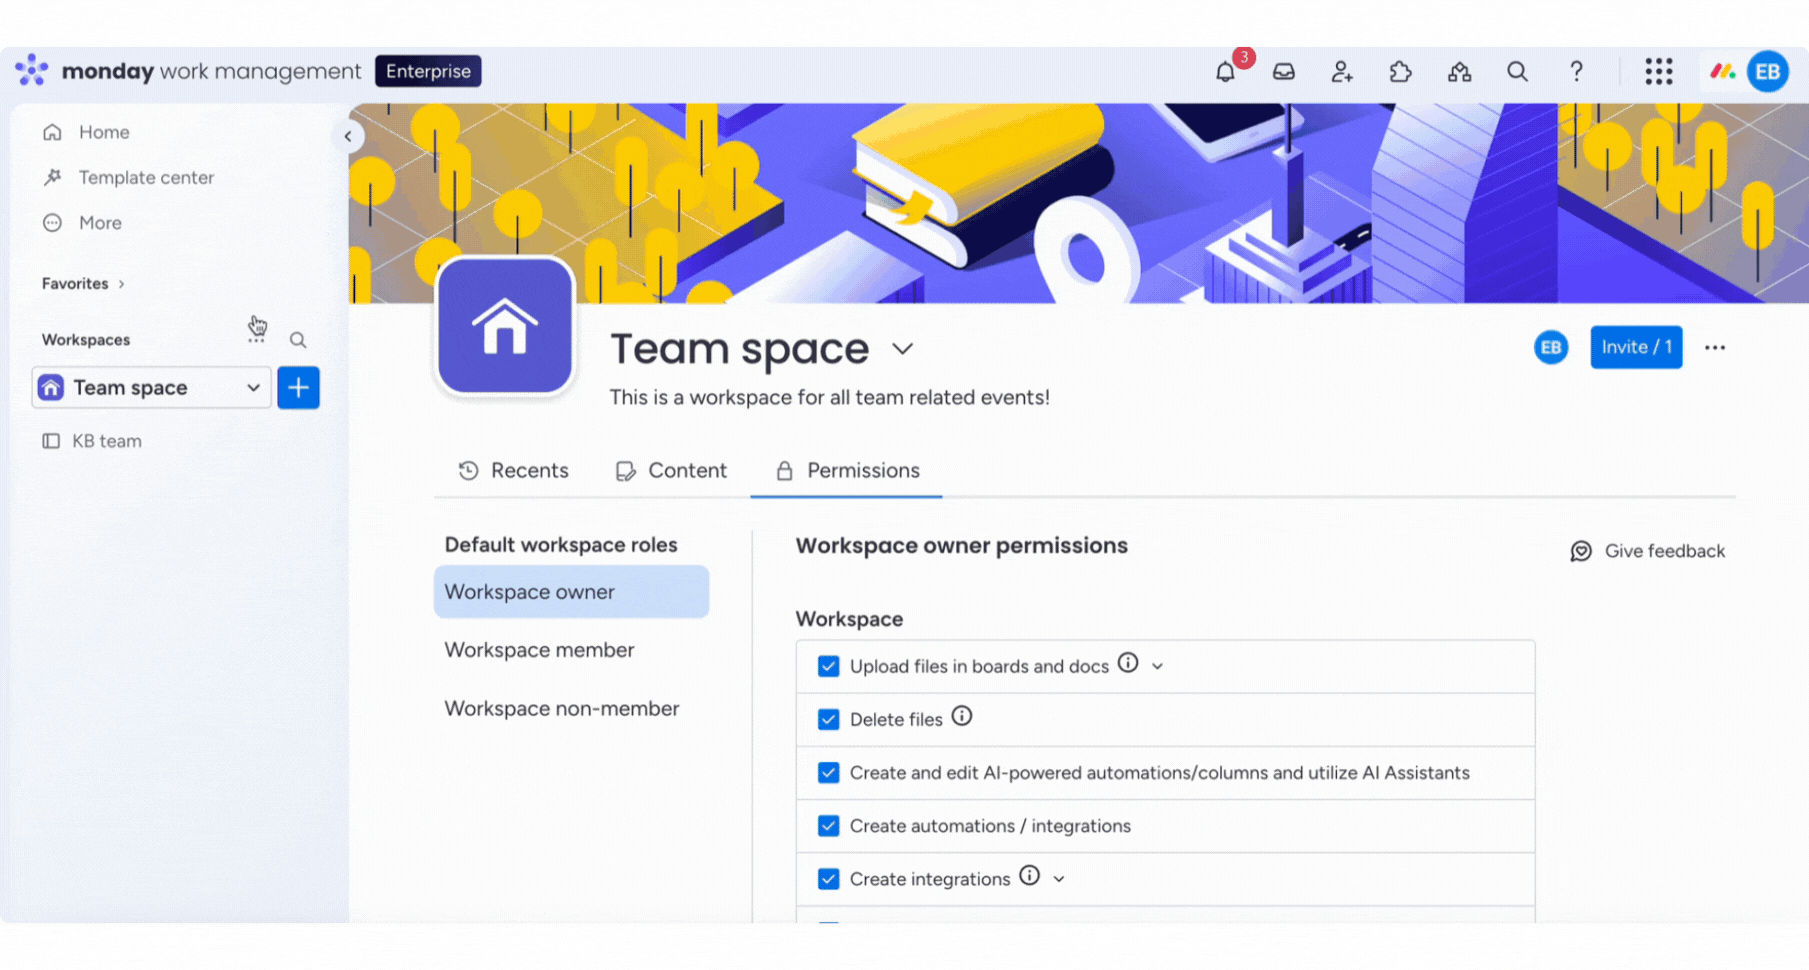Screen dimensions: 1809x970
Task: Open the inbox tray icon
Action: click(x=1283, y=72)
